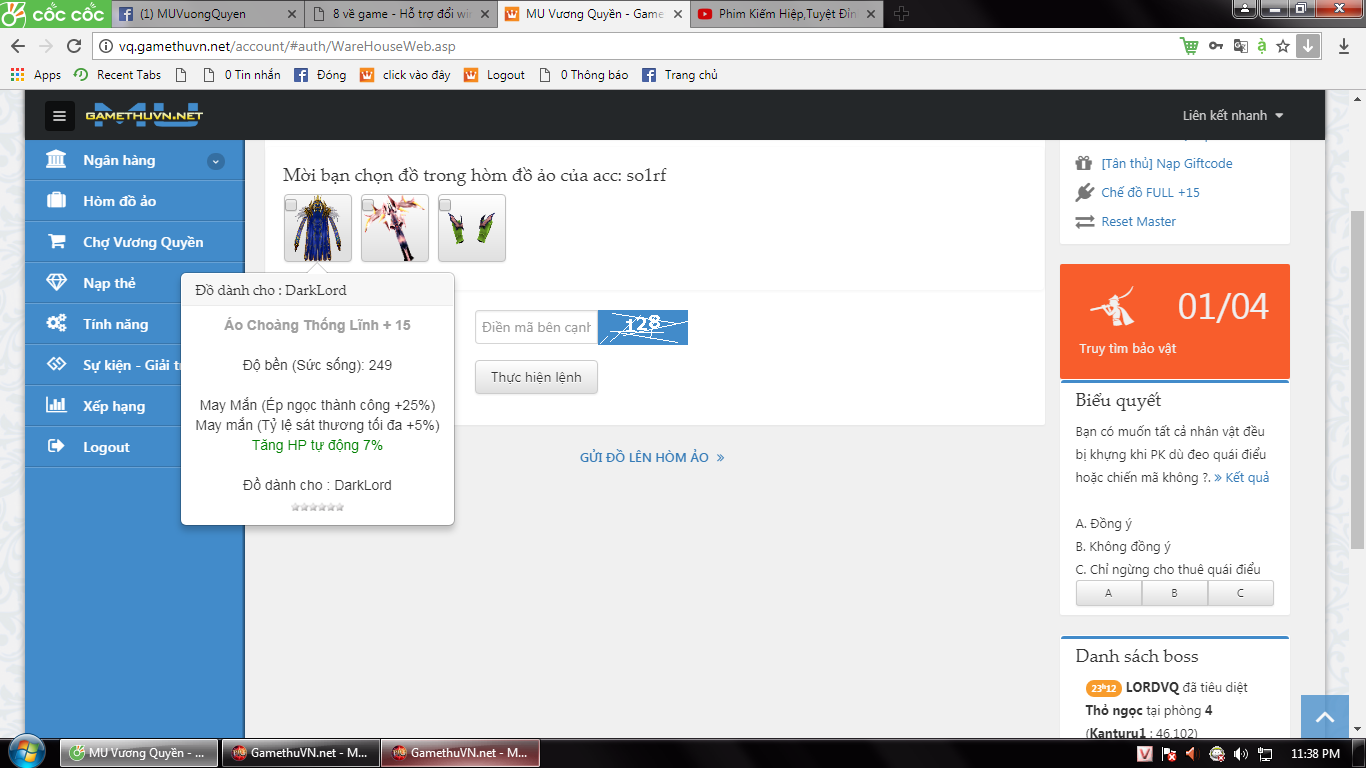The image size is (1366, 768).
Task: Click the Reset Master arrows icon
Action: click(x=1085, y=222)
